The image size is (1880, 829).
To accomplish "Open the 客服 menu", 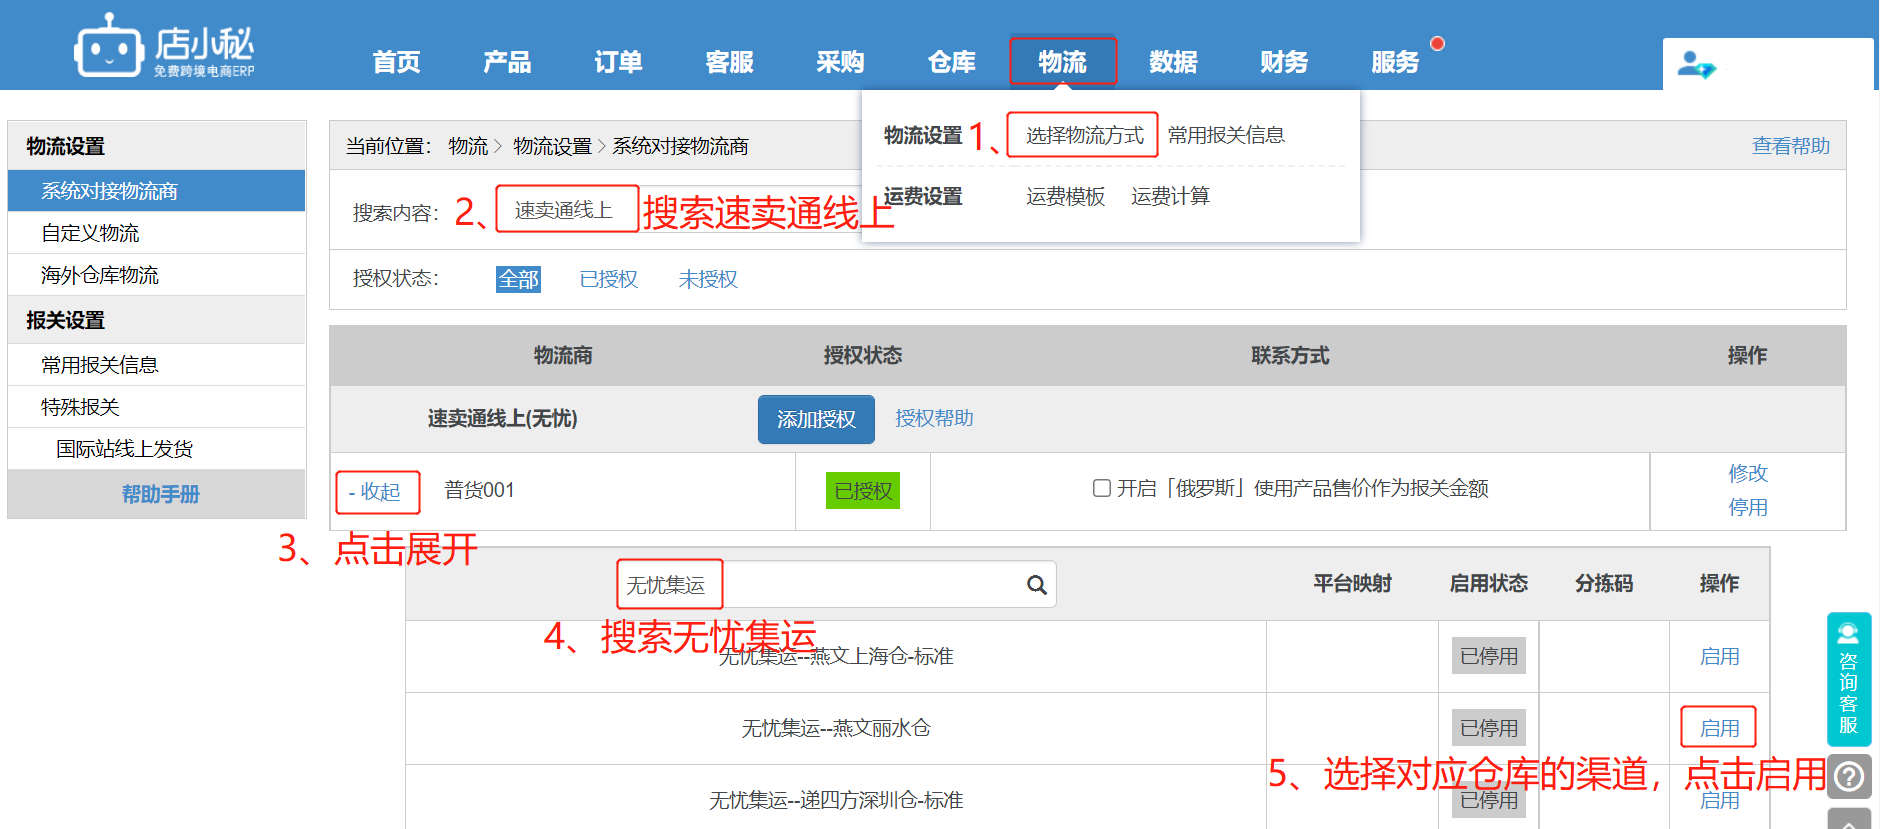I will 729,62.
